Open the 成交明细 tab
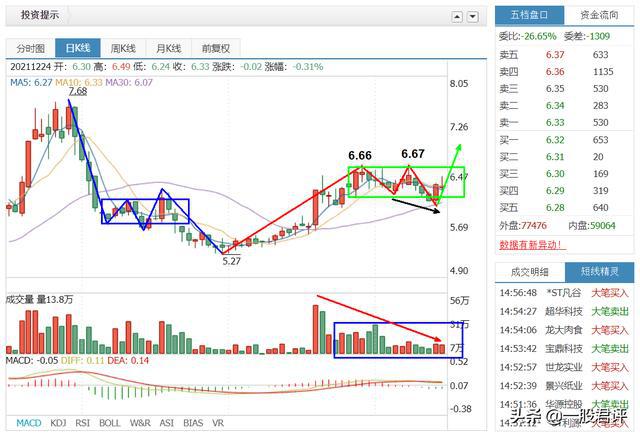Viewport: 640px width, 437px height. pyautogui.click(x=530, y=272)
